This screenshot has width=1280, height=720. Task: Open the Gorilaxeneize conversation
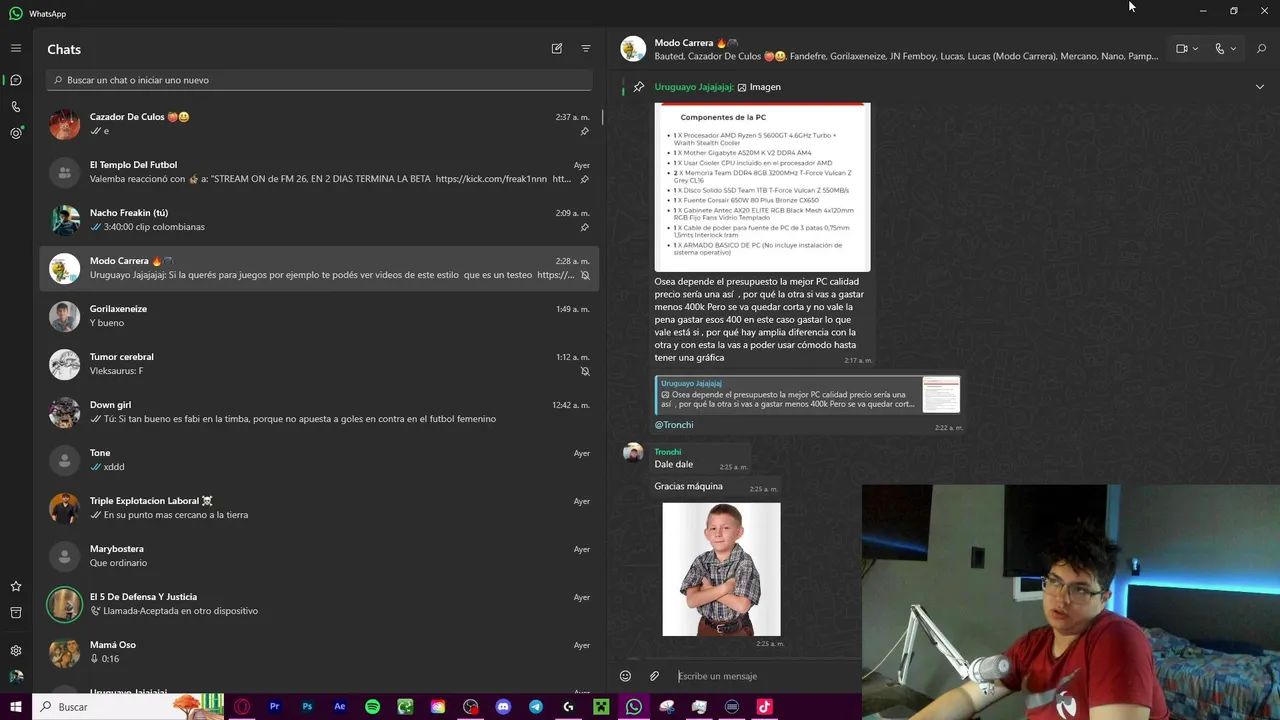tap(319, 316)
